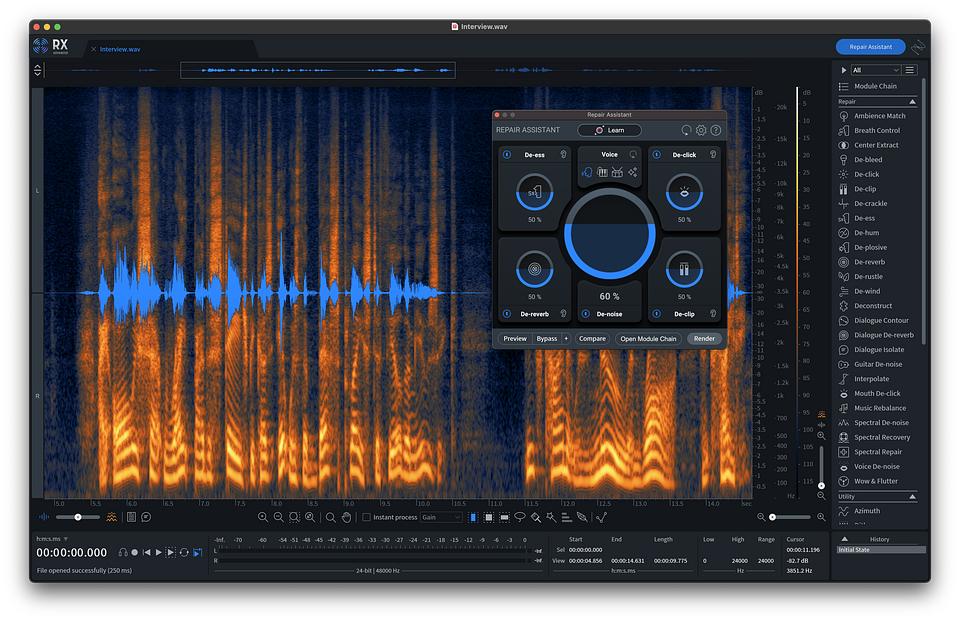Click the grab hand tool

[347, 517]
